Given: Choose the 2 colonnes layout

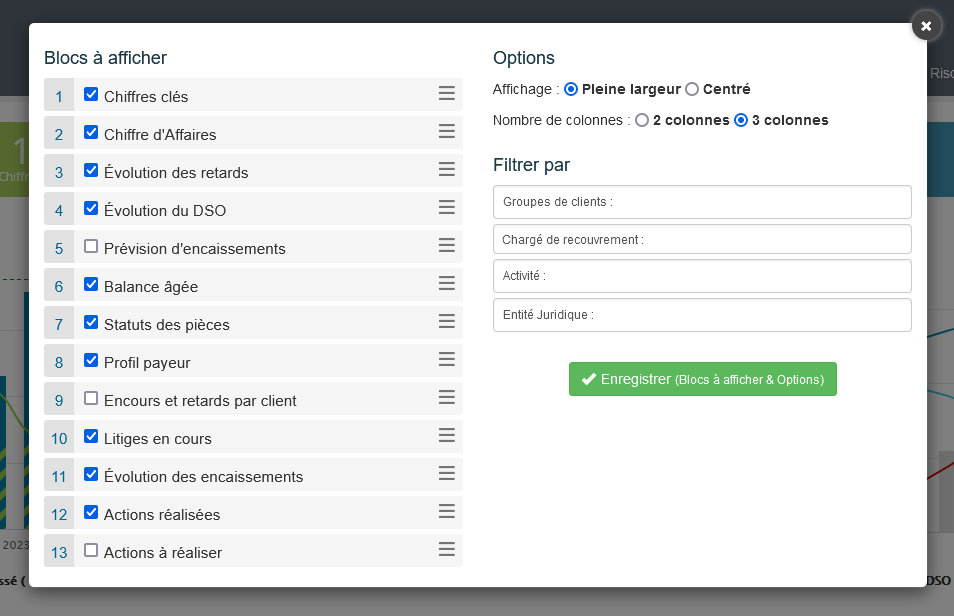Looking at the screenshot, I should [642, 120].
